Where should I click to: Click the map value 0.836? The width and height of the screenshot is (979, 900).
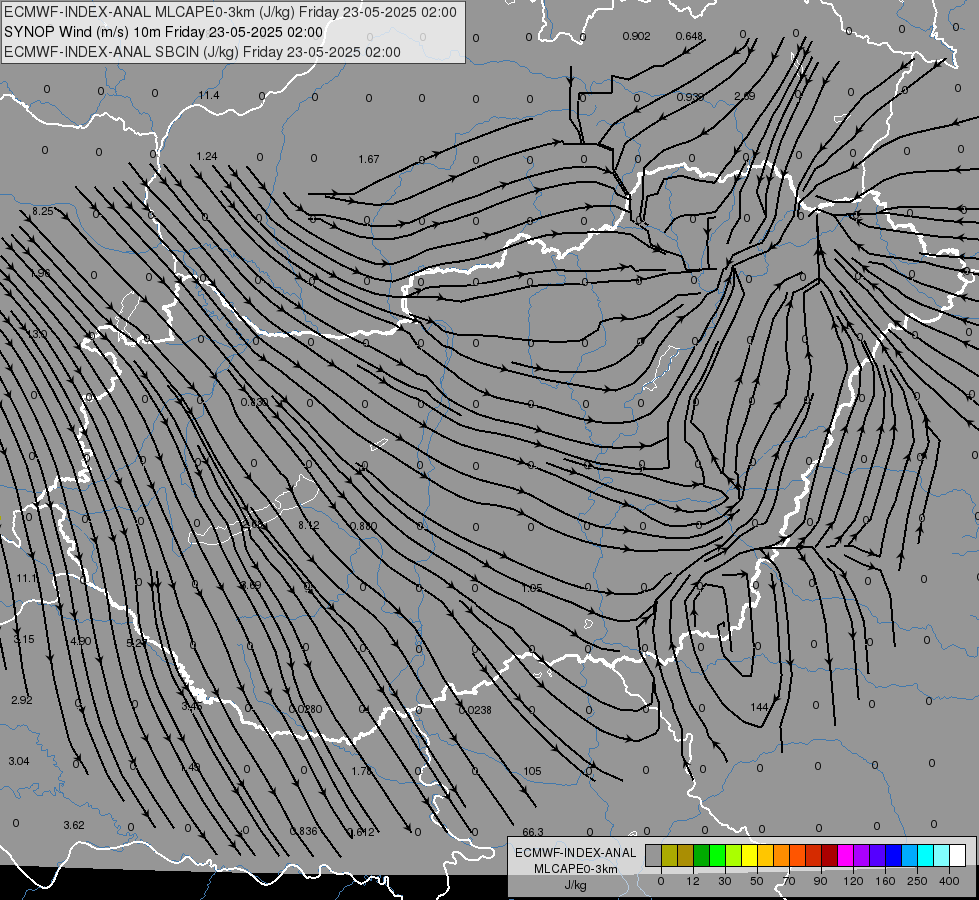coord(303,831)
